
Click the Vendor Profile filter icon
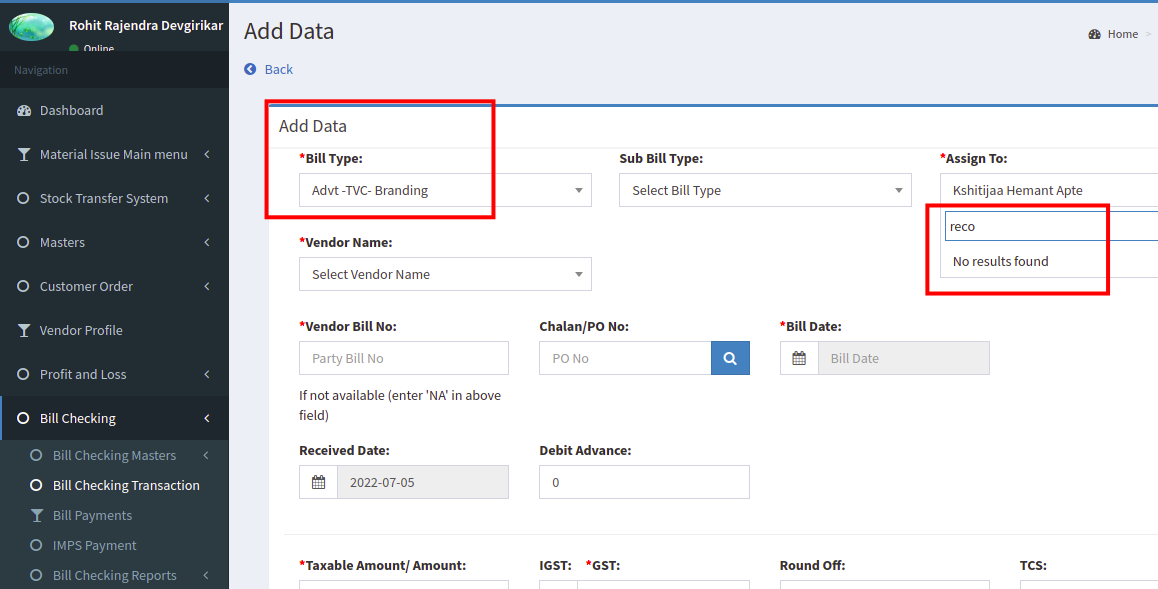click(x=24, y=331)
